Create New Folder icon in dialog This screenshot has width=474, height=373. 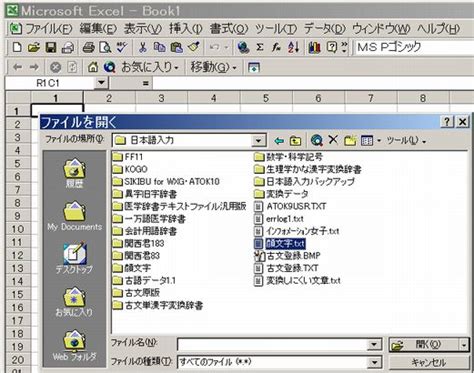coord(350,141)
